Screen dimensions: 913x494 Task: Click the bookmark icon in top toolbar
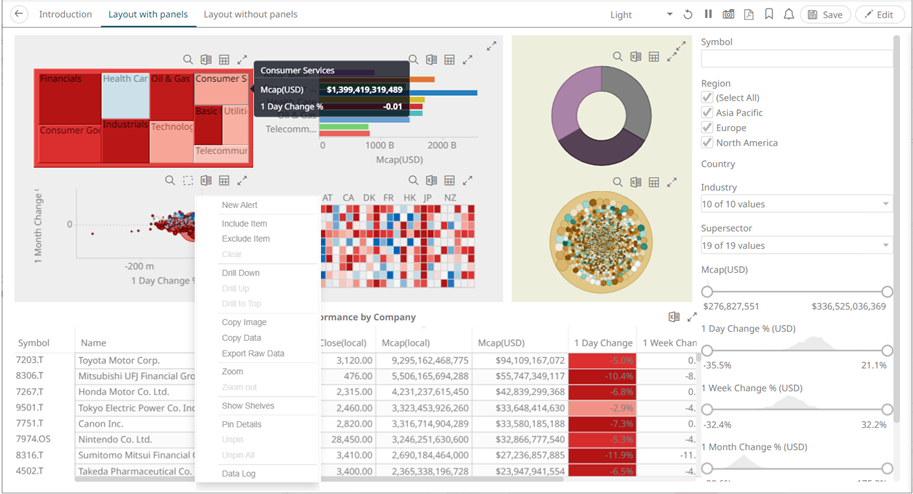click(x=769, y=15)
